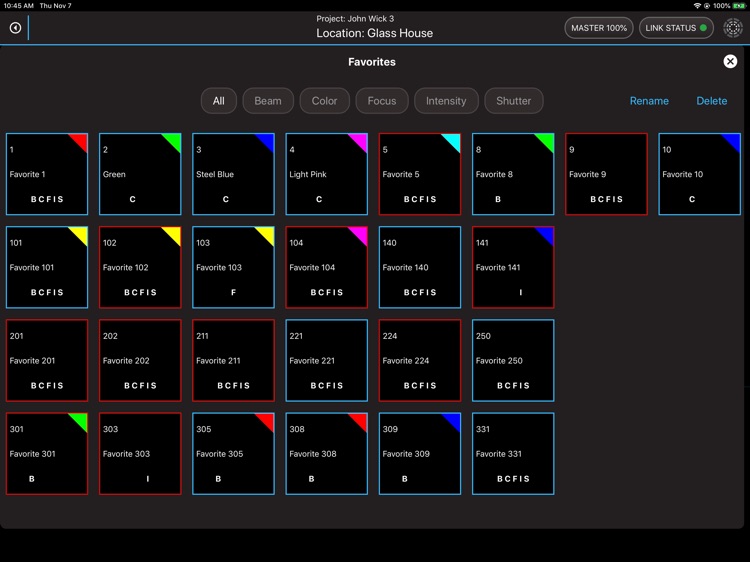Close the Favorites panel

[730, 62]
